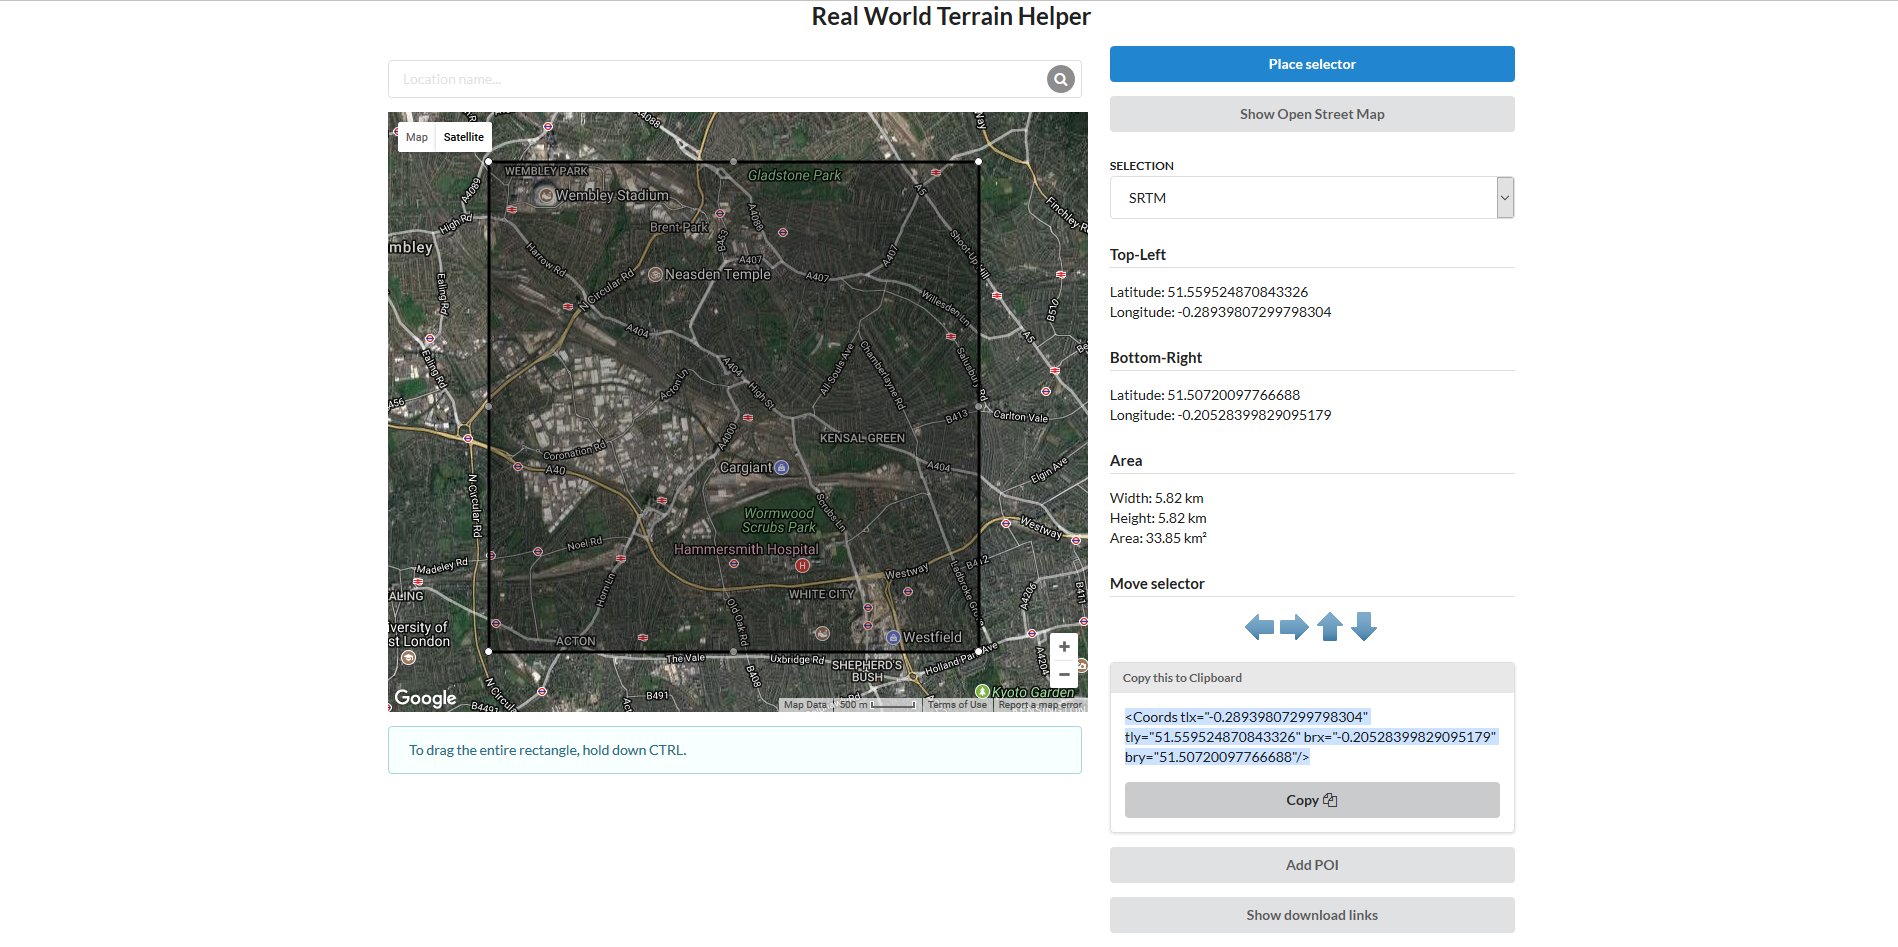Click the Gladstone Park label
This screenshot has height=947, width=1898.
coord(794,175)
